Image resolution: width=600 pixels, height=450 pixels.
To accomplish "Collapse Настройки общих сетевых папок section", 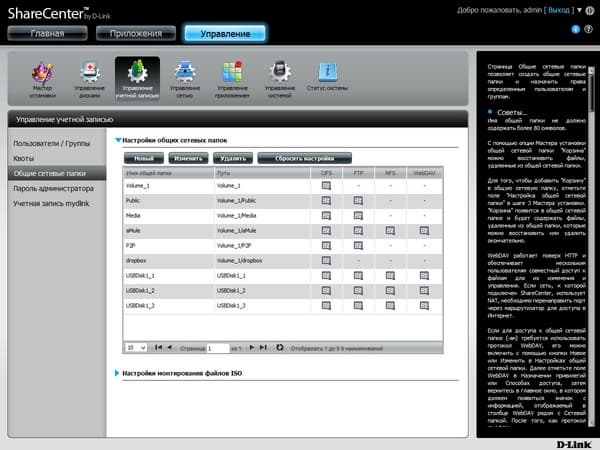I will [118, 140].
